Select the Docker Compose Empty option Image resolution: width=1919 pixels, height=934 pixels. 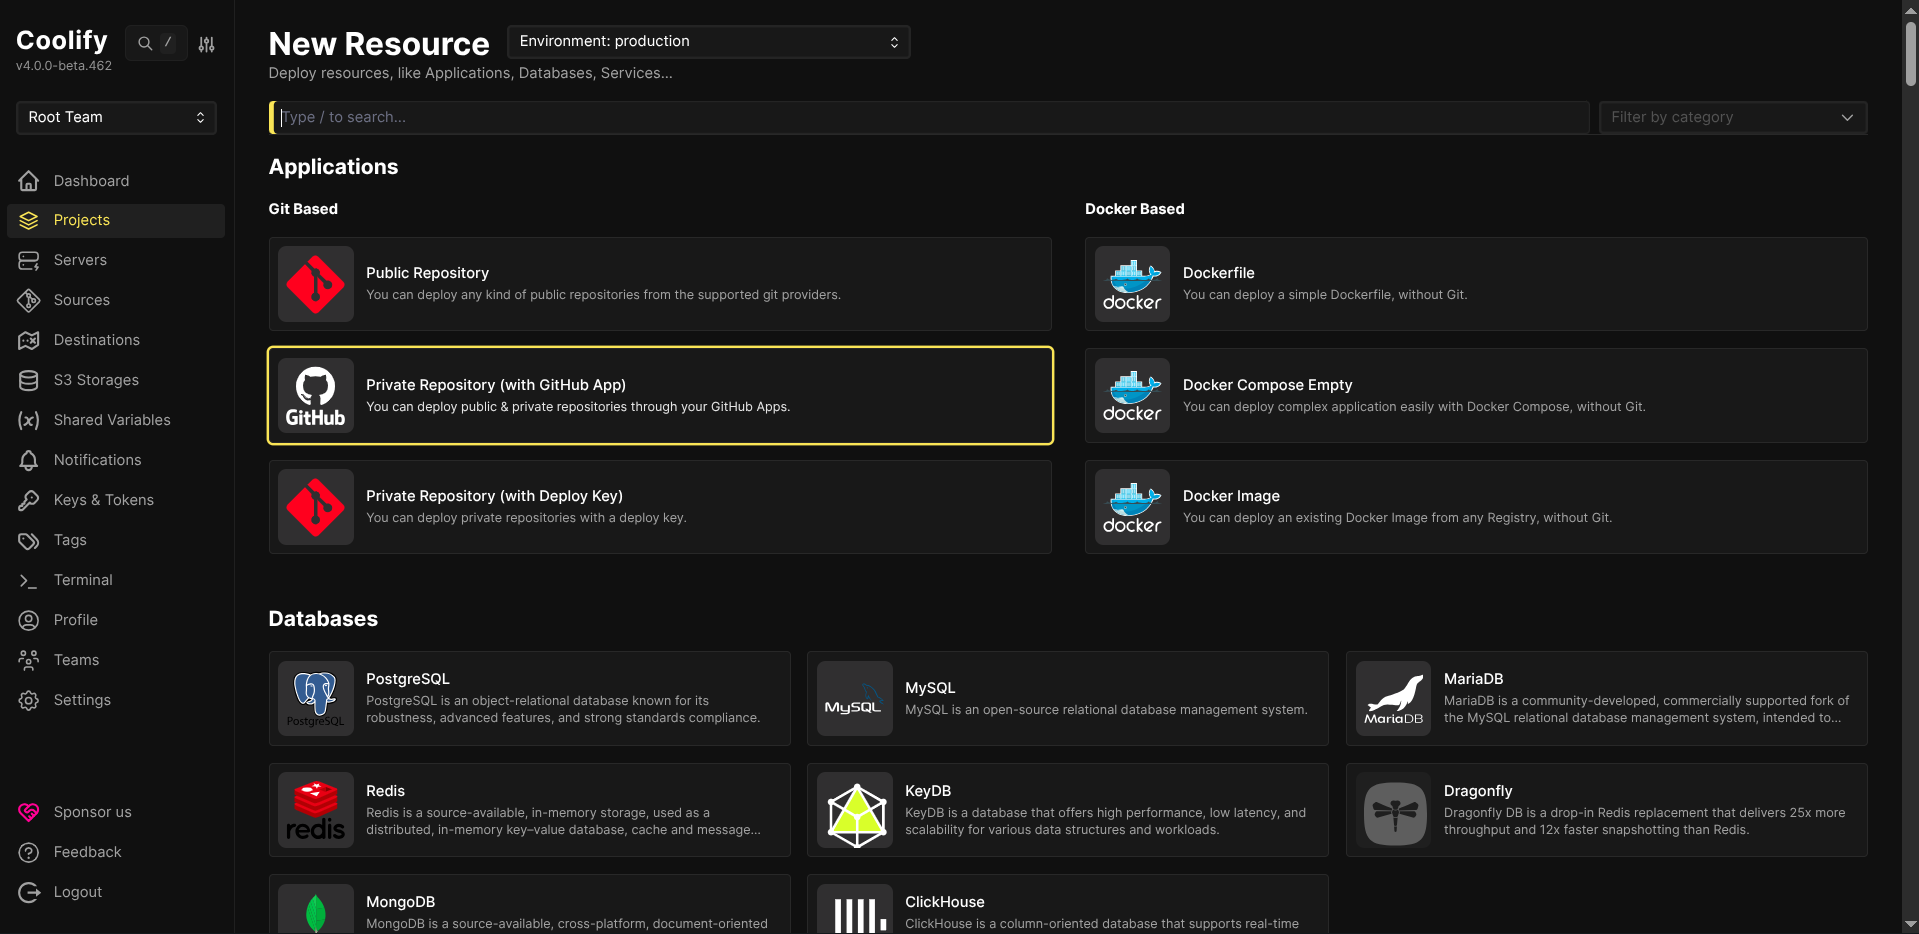pos(1475,396)
